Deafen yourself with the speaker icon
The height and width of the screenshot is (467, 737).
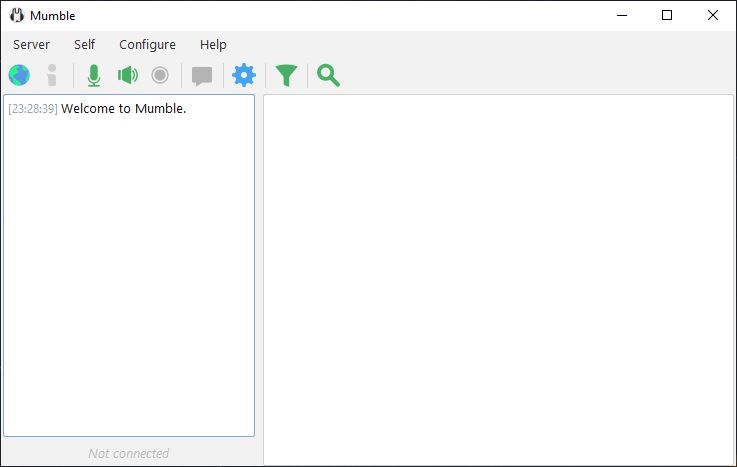pyautogui.click(x=127, y=75)
